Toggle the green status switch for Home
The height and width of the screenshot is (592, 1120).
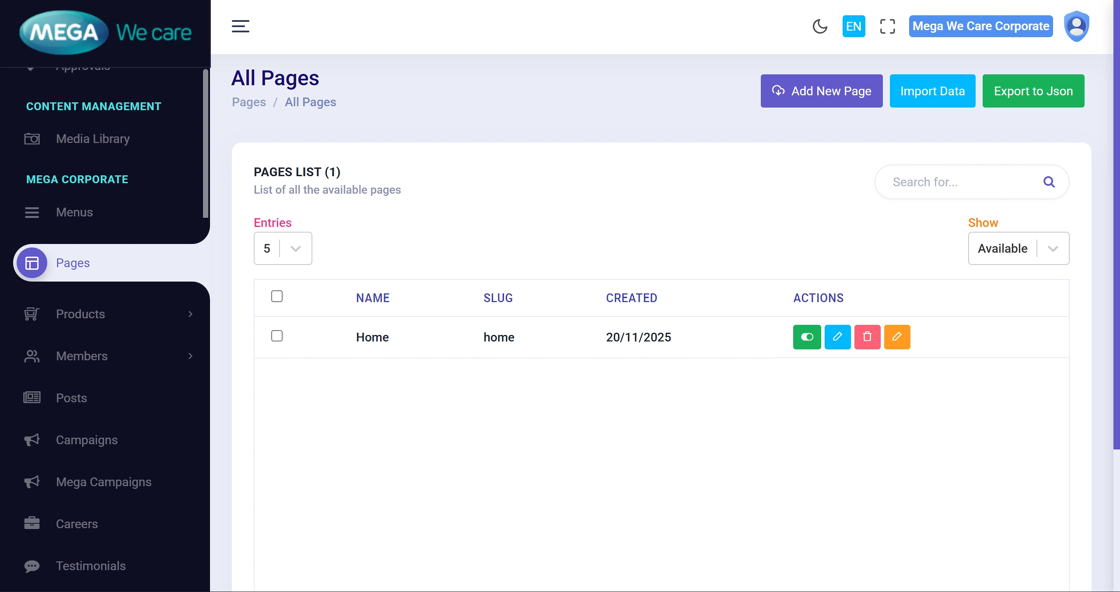tap(807, 337)
